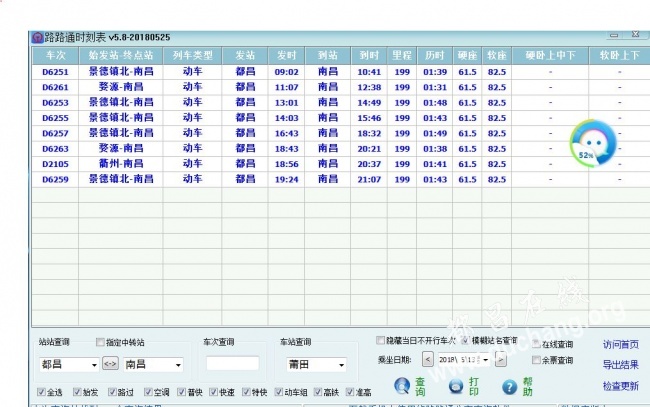This screenshot has width=650, height=407.
Task: Enable the 在线查询 checkbox
Action: pyautogui.click(x=536, y=344)
